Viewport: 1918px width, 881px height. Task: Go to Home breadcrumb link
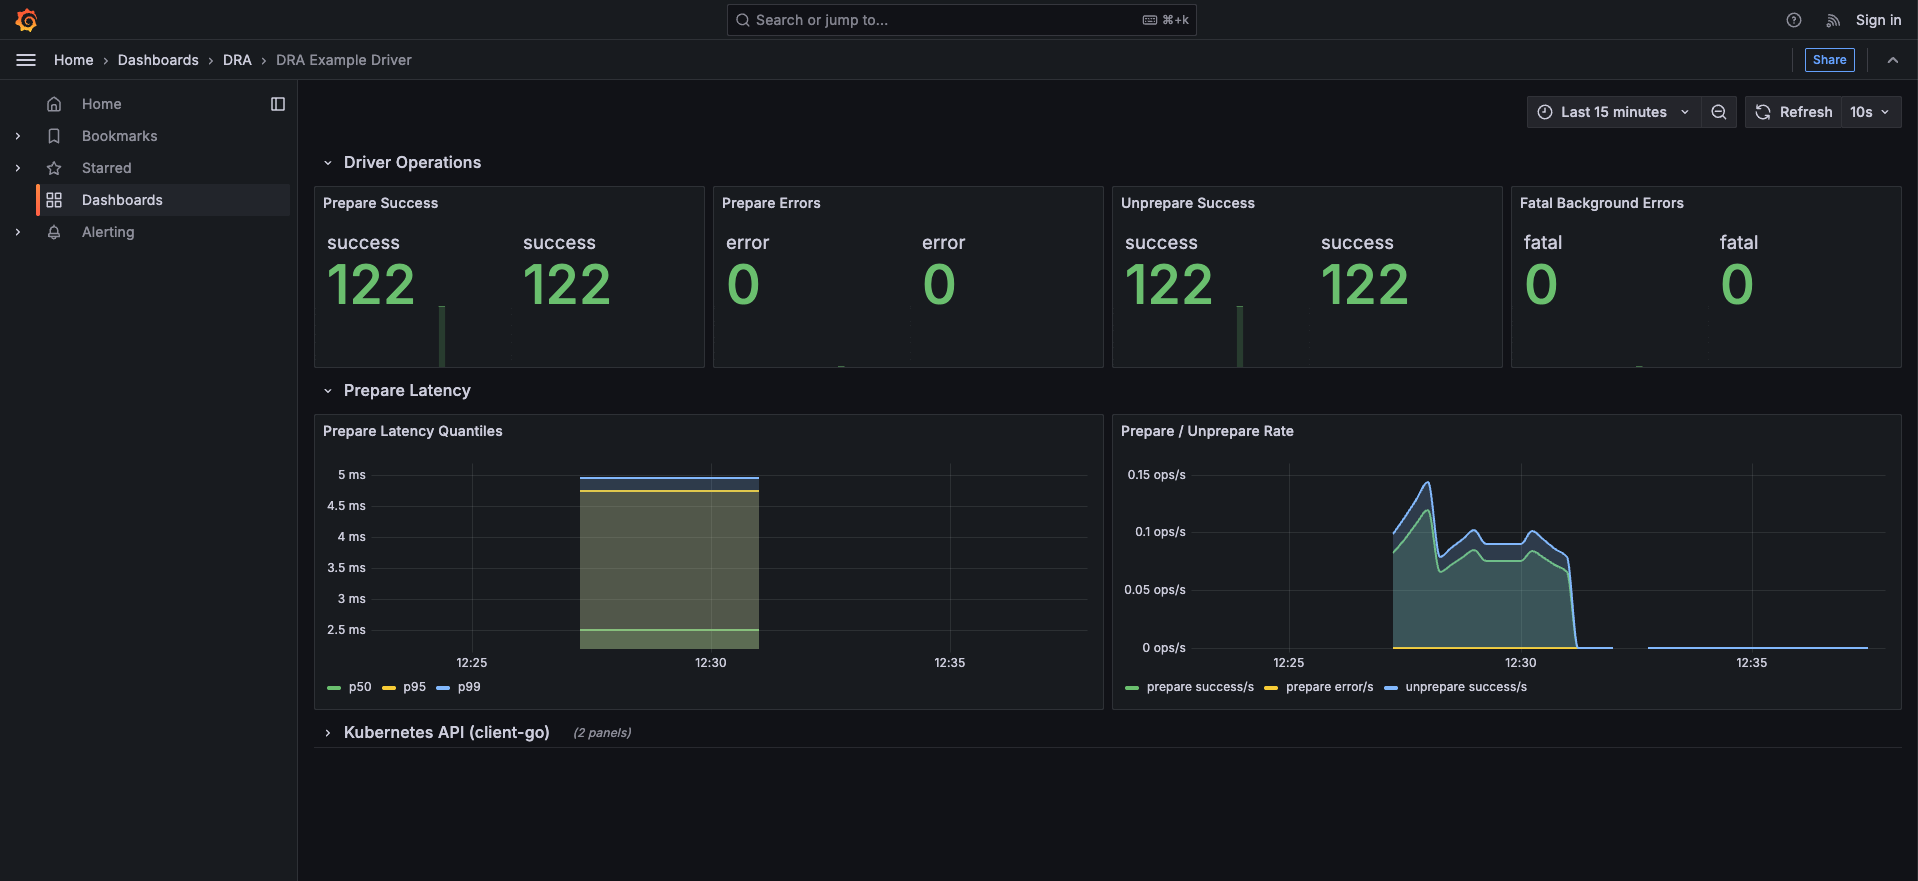click(73, 60)
